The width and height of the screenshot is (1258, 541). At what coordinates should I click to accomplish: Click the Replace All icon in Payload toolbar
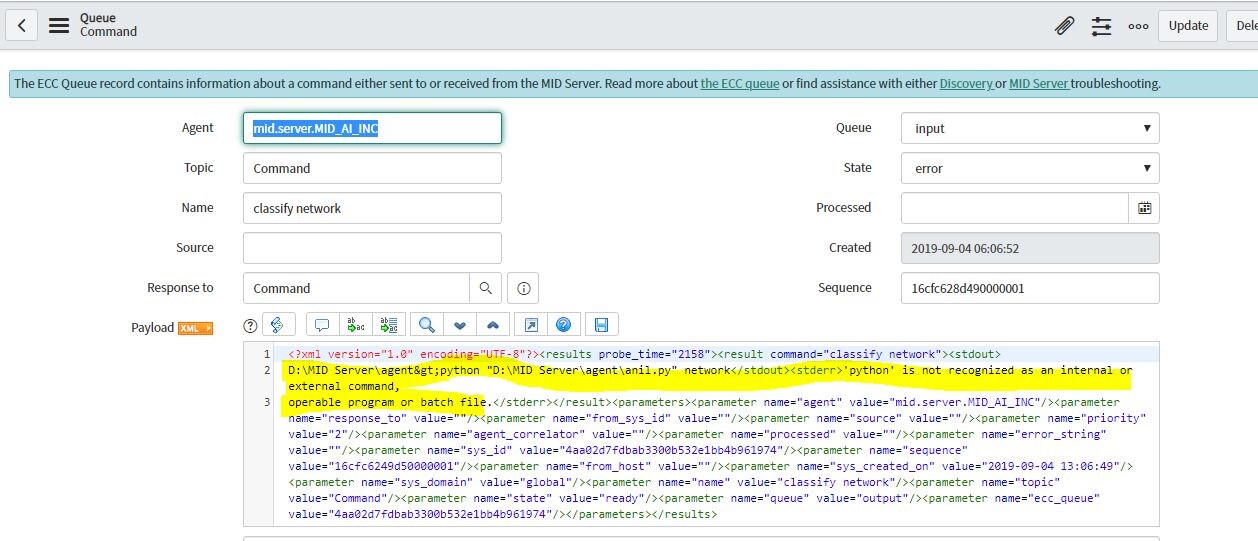(x=387, y=325)
